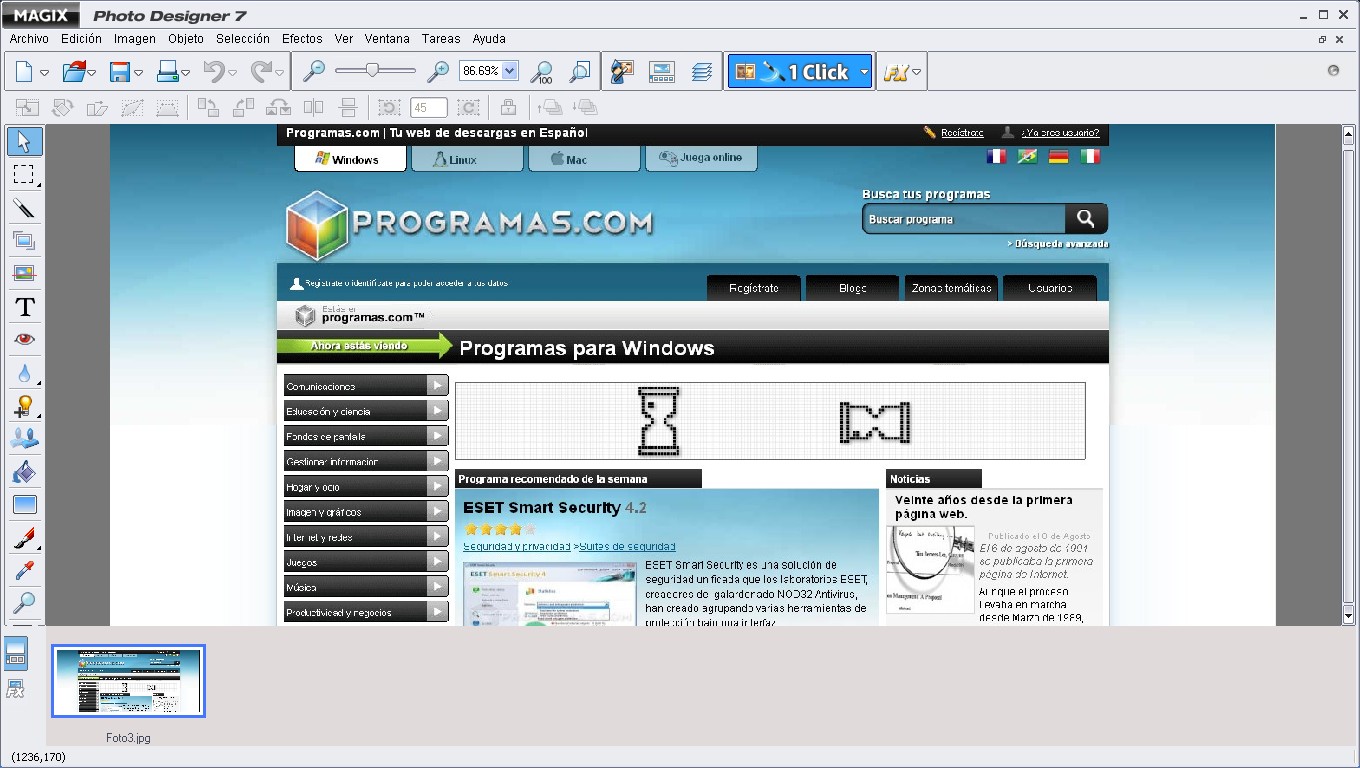Click the flip vertical mirror icon
The height and width of the screenshot is (768, 1360).
[x=348, y=108]
